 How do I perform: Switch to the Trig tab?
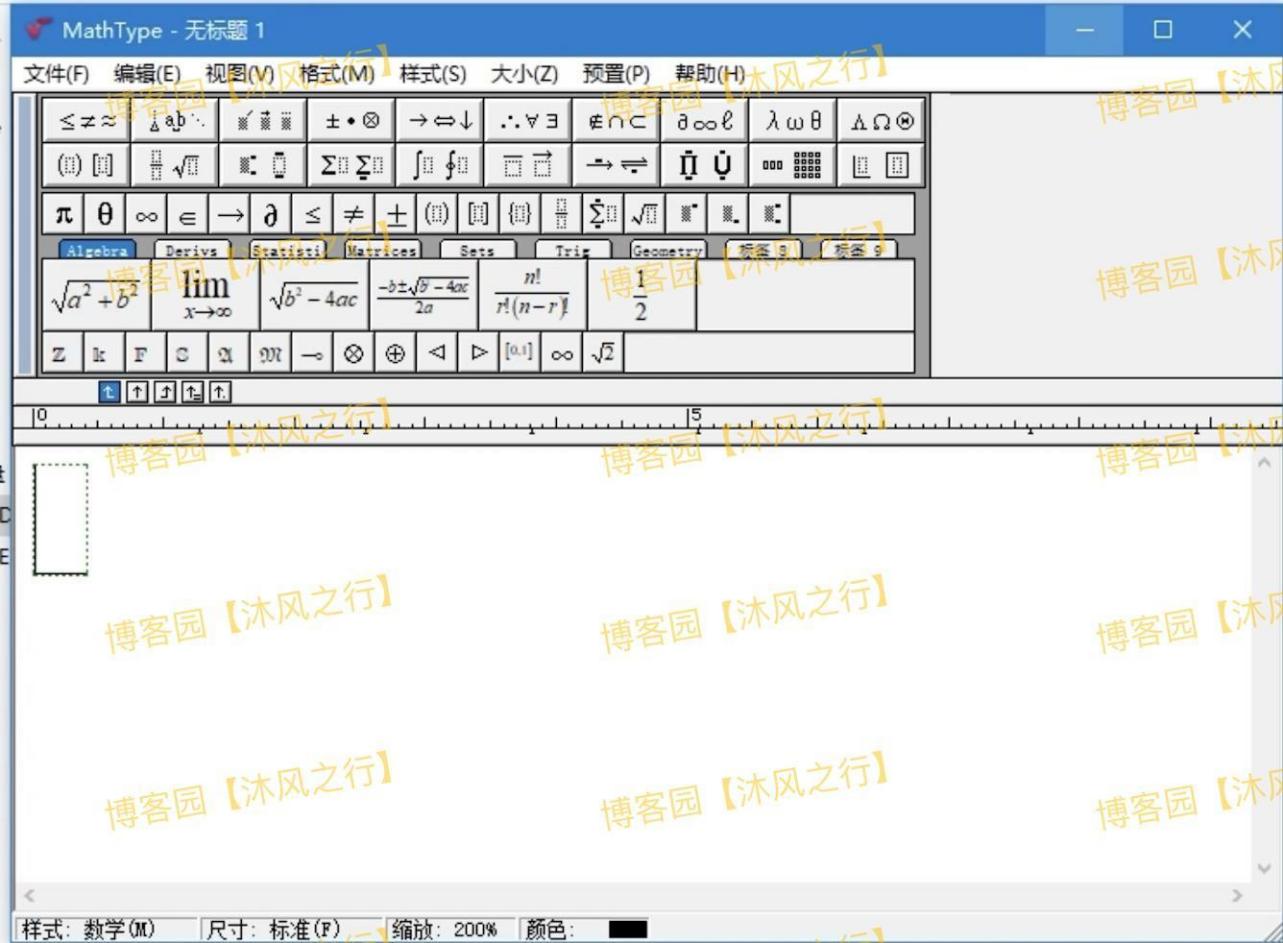click(573, 251)
